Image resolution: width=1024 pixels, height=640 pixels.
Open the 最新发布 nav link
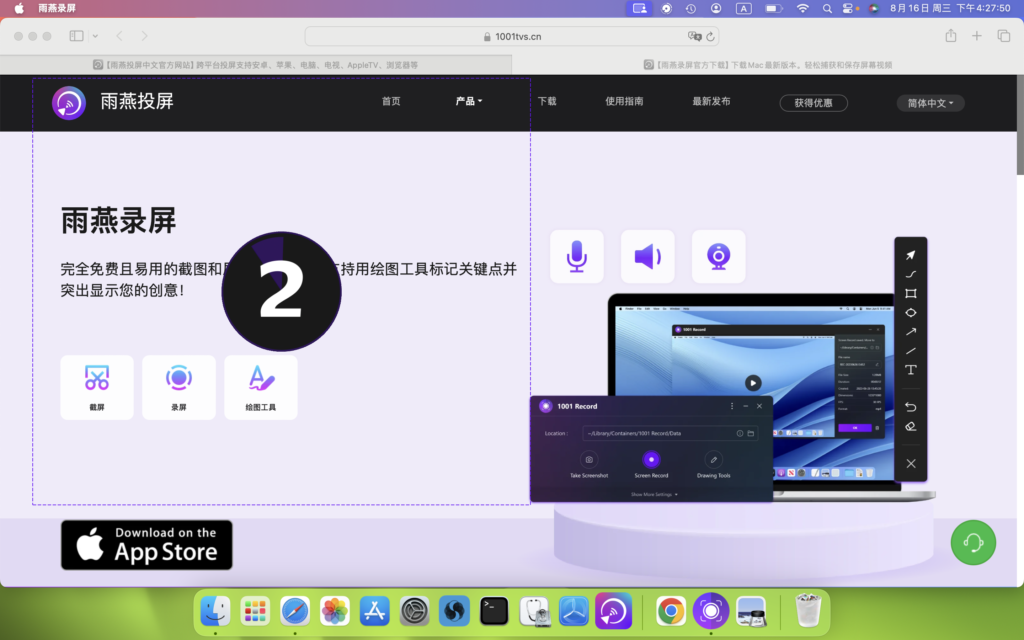[712, 101]
